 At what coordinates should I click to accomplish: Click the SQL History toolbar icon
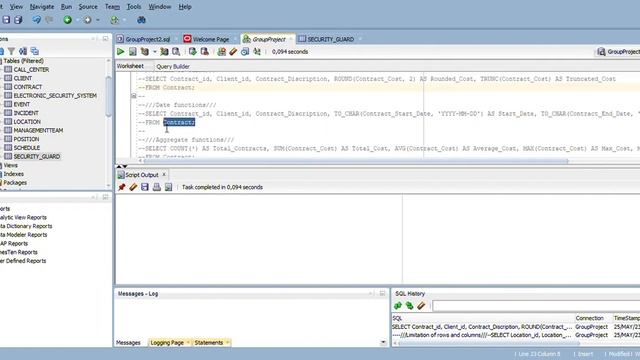(x=245, y=51)
